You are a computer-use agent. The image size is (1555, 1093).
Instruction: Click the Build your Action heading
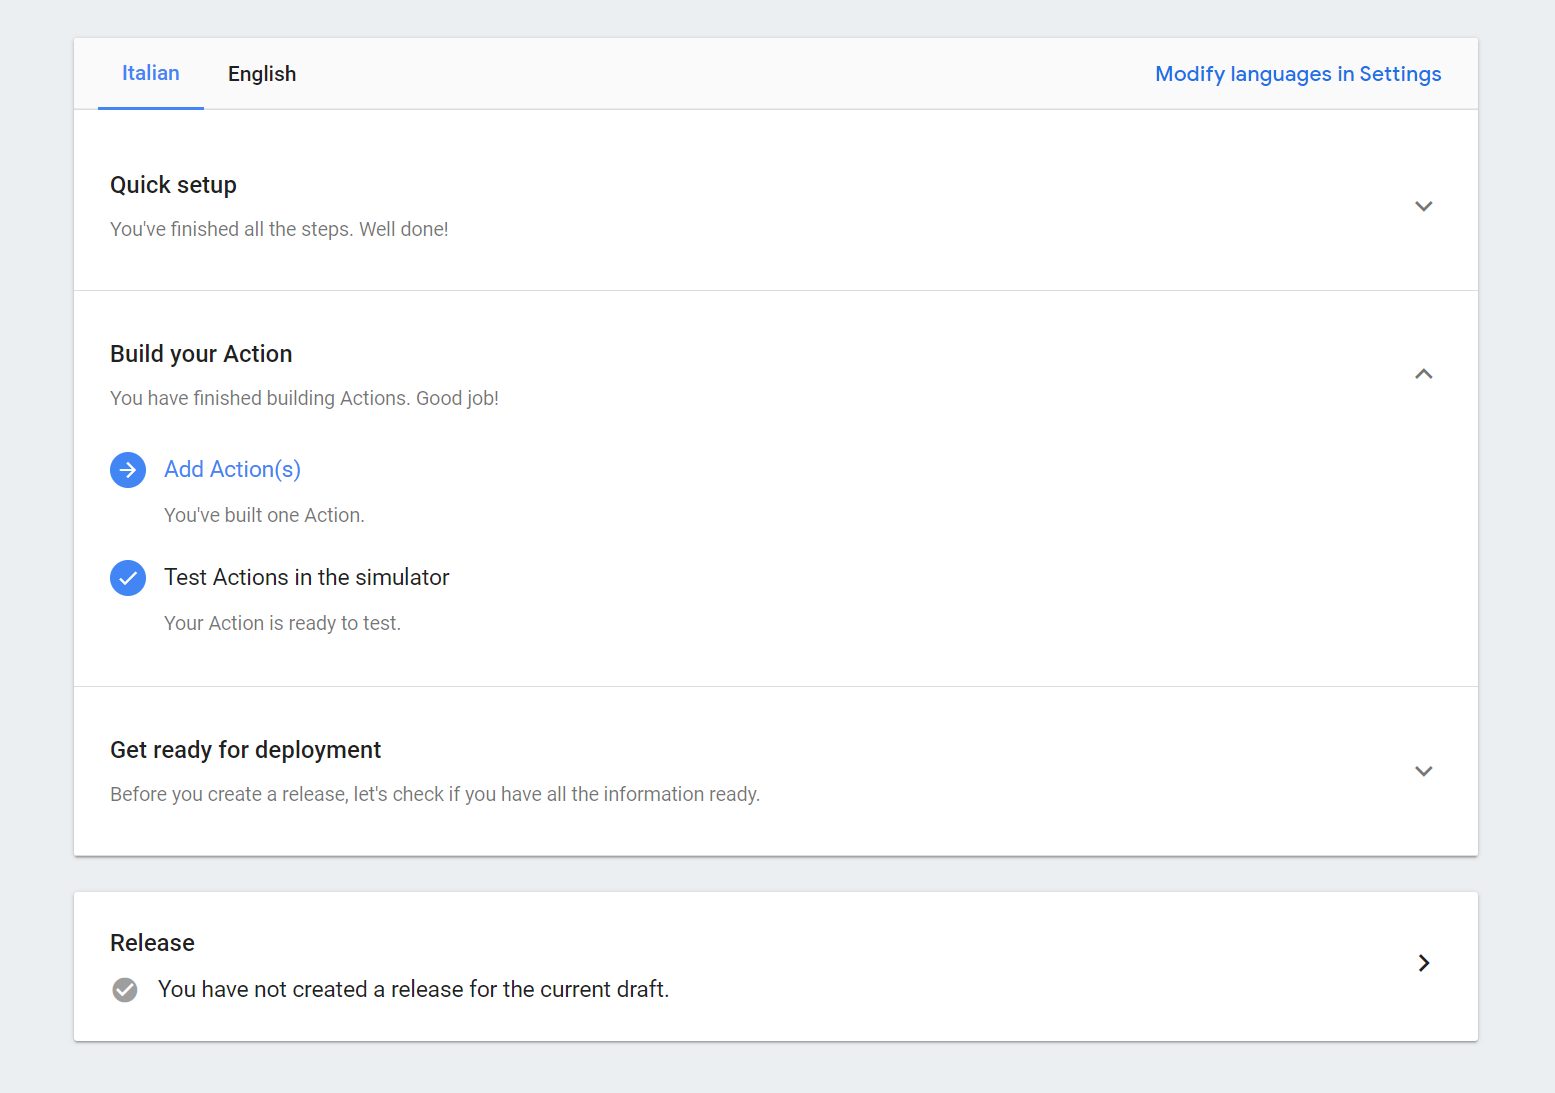coord(201,354)
